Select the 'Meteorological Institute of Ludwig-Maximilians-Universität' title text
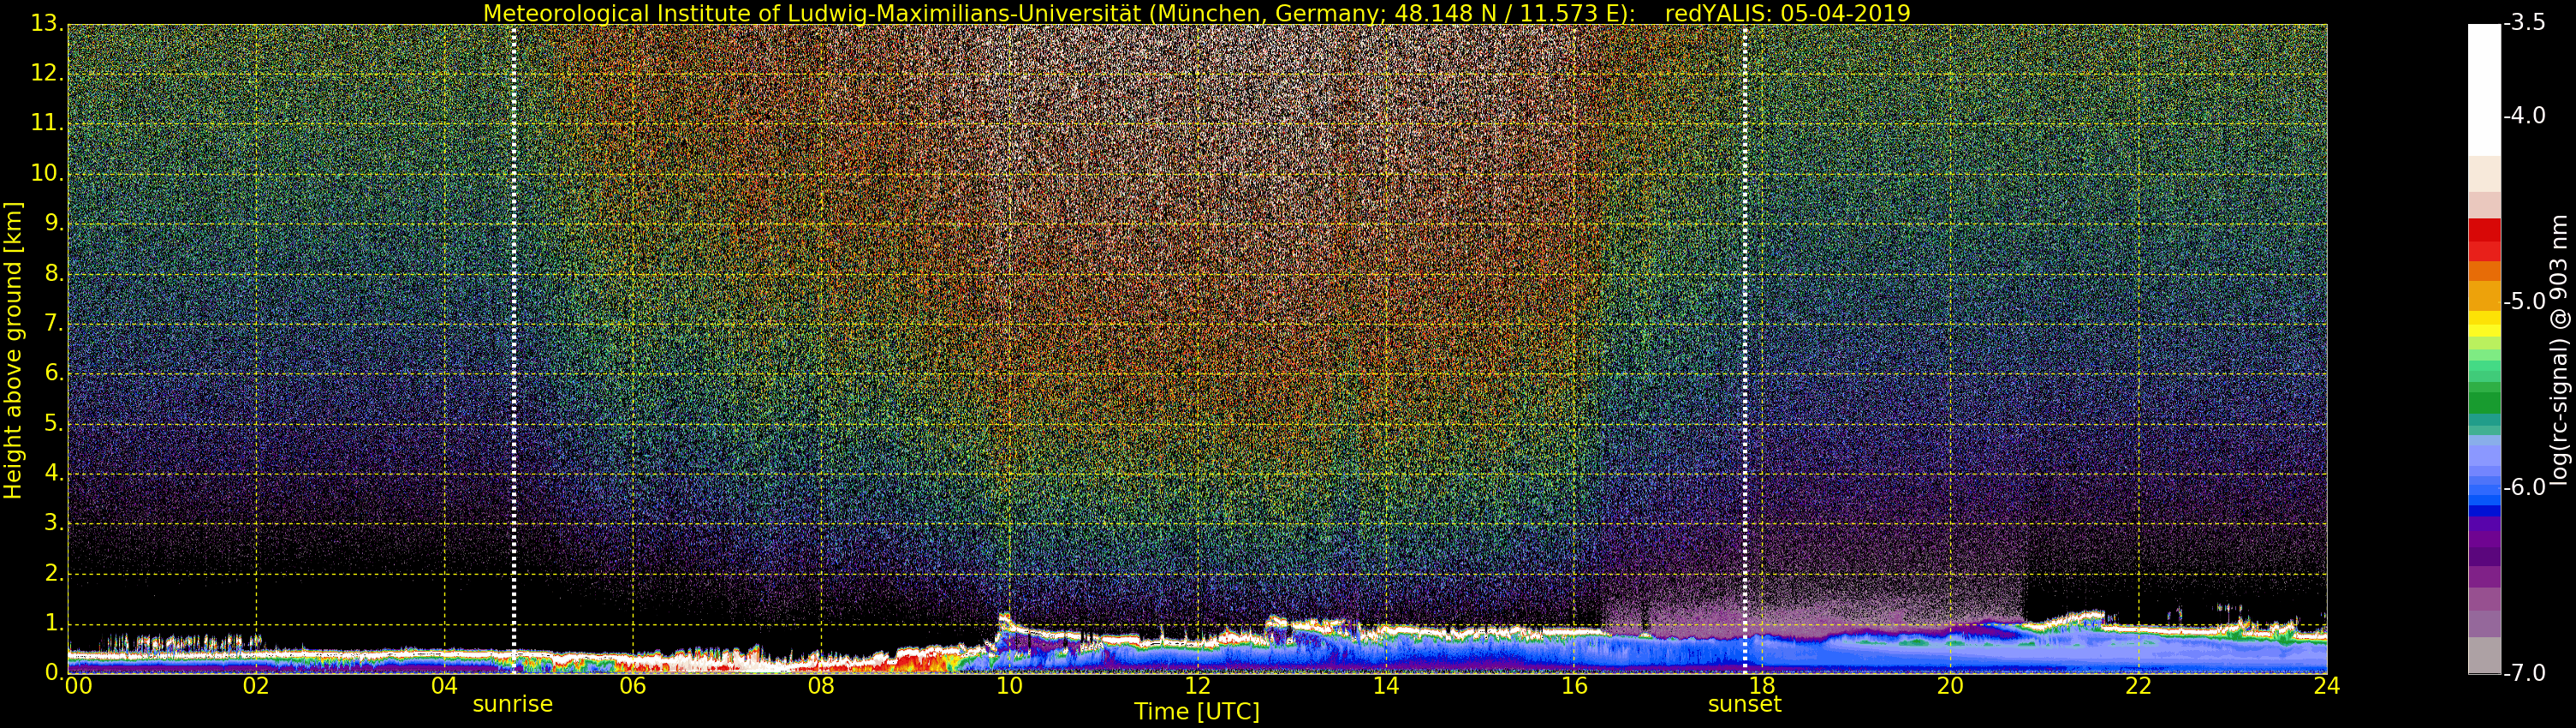The width and height of the screenshot is (2576, 728). 812,13
